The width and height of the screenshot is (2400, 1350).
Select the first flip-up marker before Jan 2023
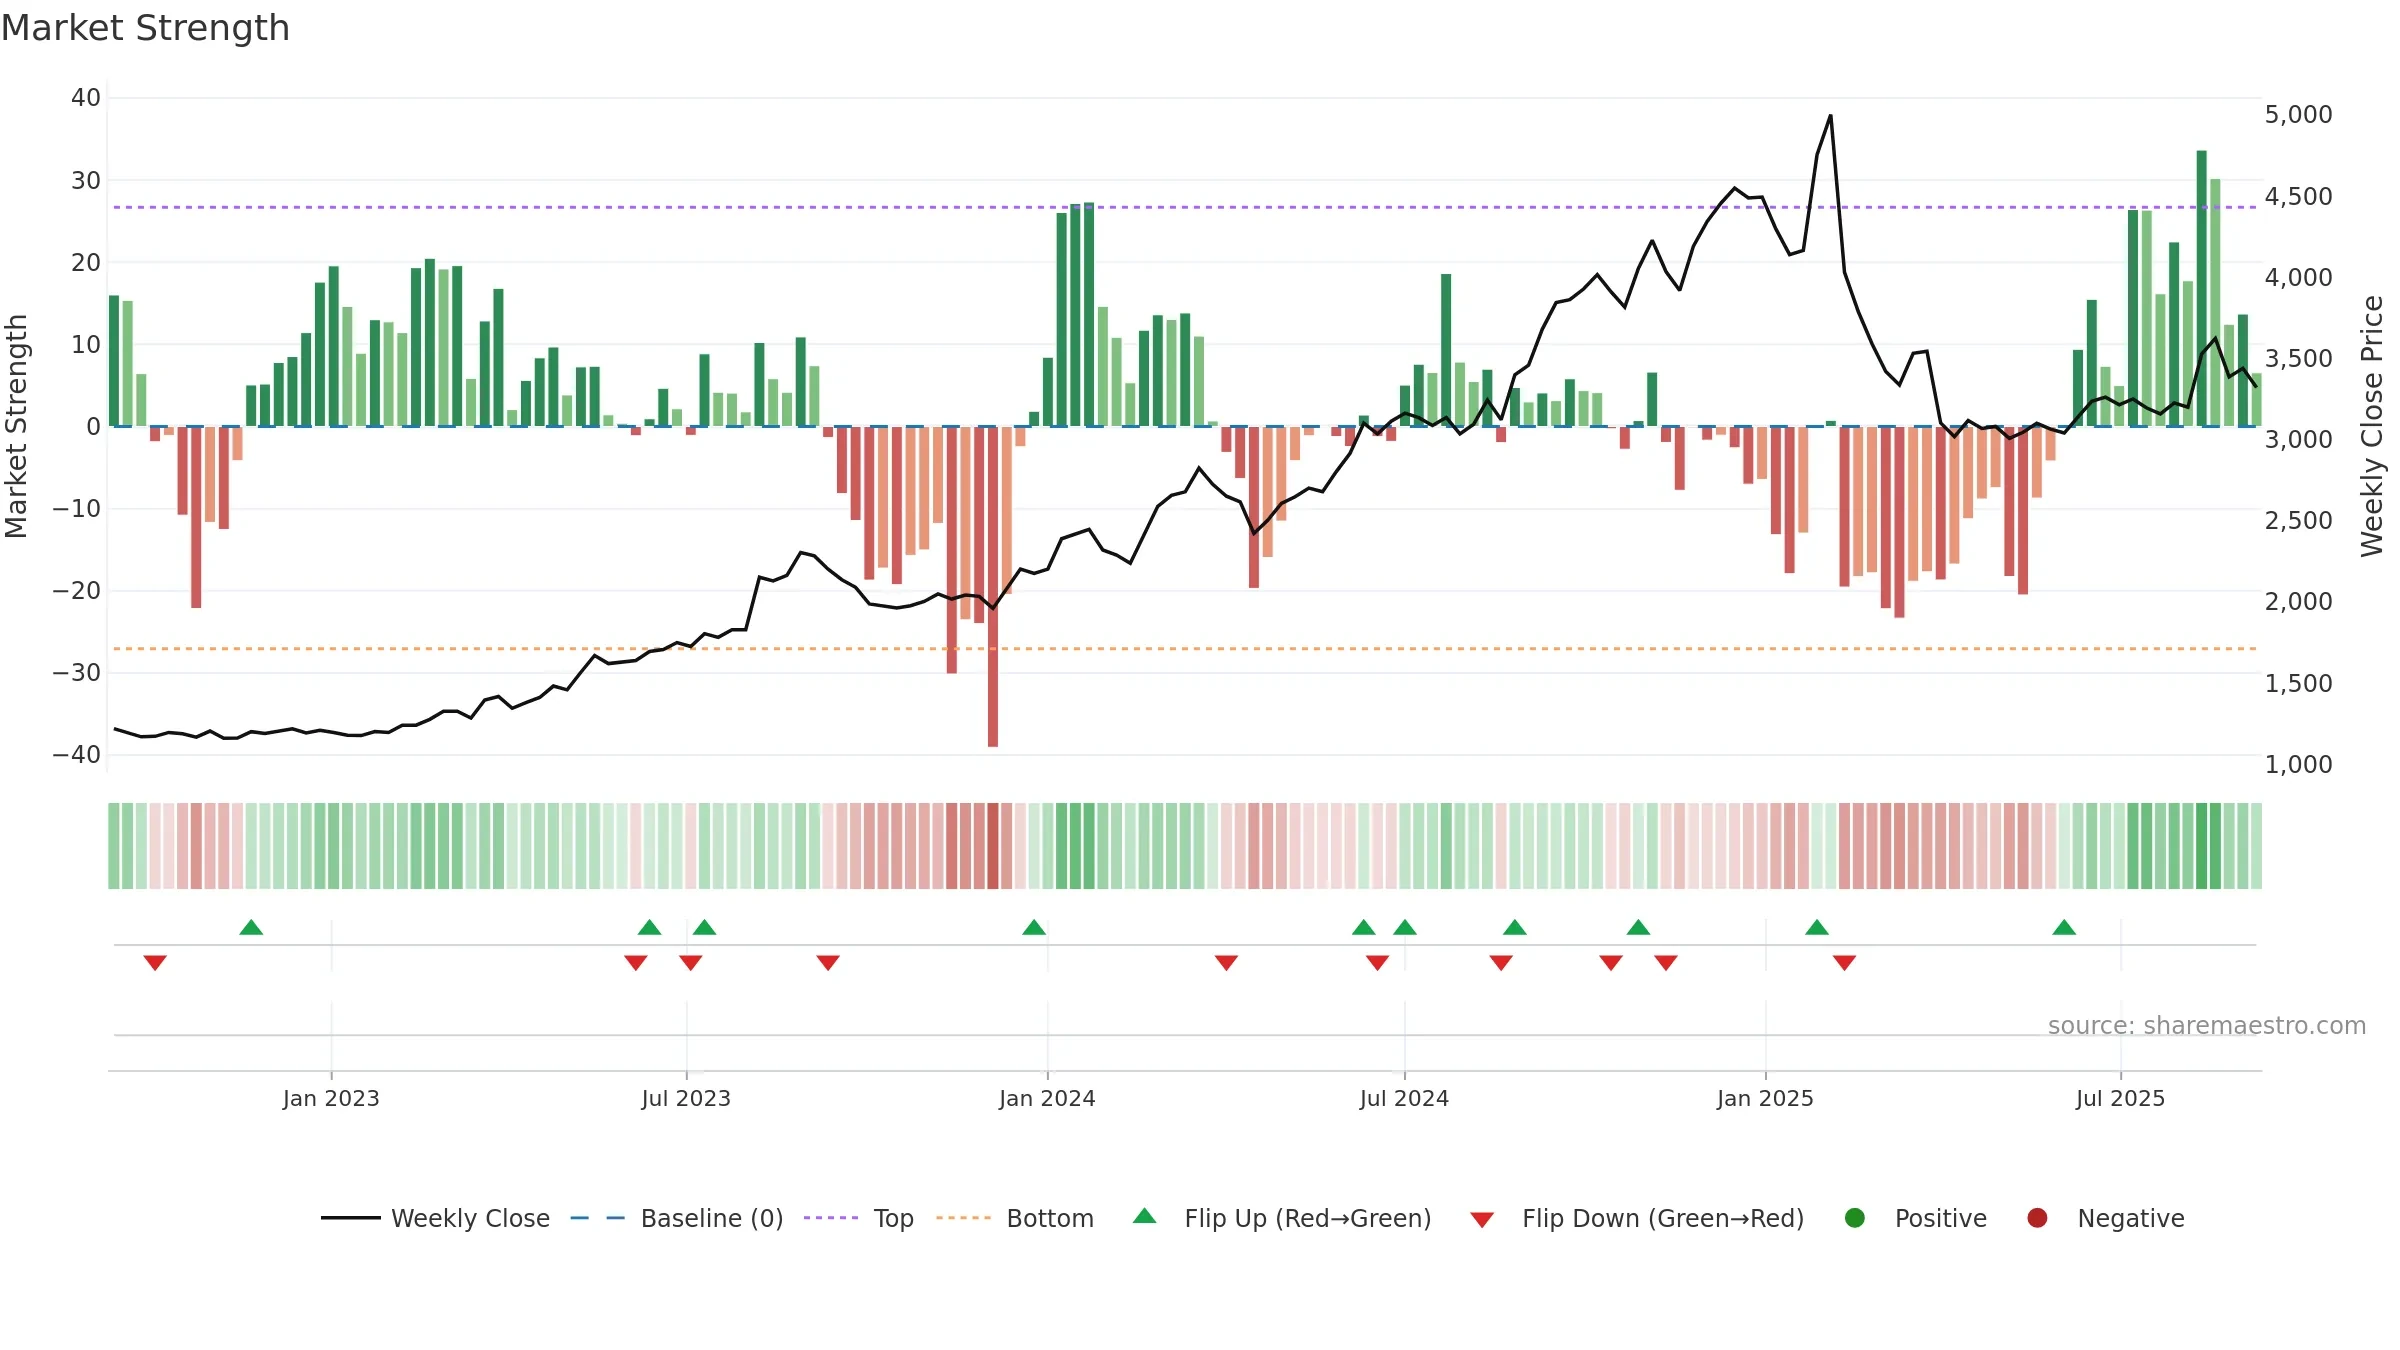pos(251,927)
